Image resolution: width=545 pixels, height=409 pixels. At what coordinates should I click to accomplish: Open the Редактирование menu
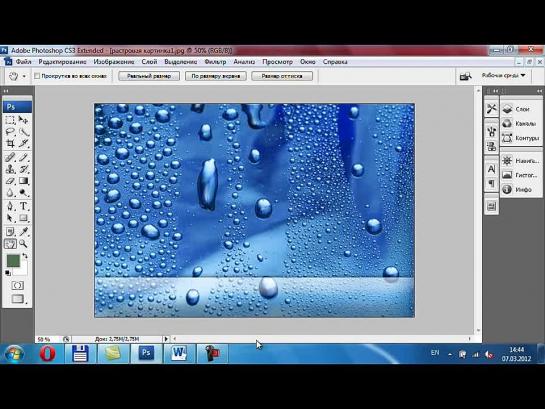click(62, 62)
